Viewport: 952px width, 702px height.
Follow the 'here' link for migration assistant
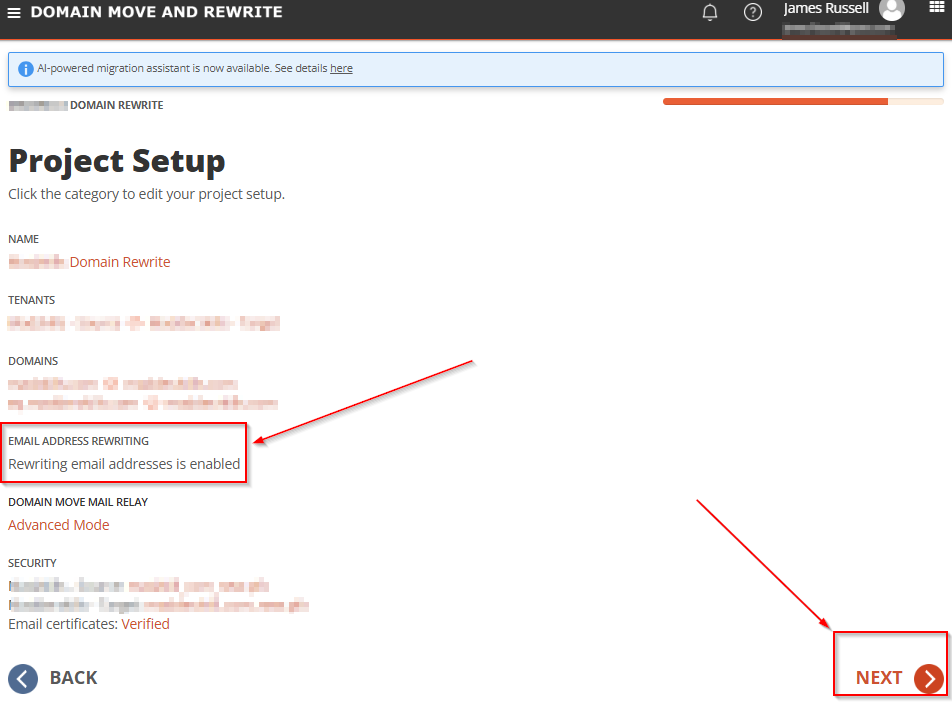pos(341,69)
